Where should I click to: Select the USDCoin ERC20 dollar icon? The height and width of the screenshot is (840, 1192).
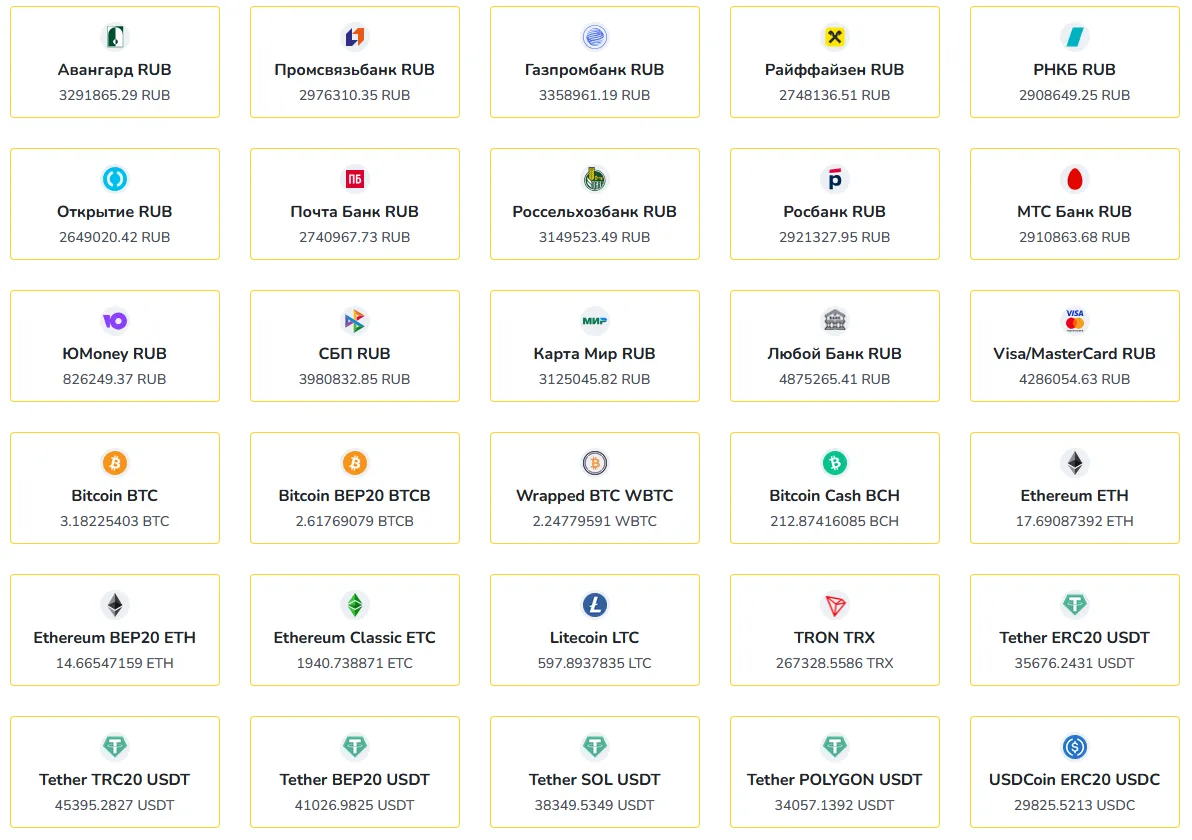pyautogui.click(x=1074, y=746)
